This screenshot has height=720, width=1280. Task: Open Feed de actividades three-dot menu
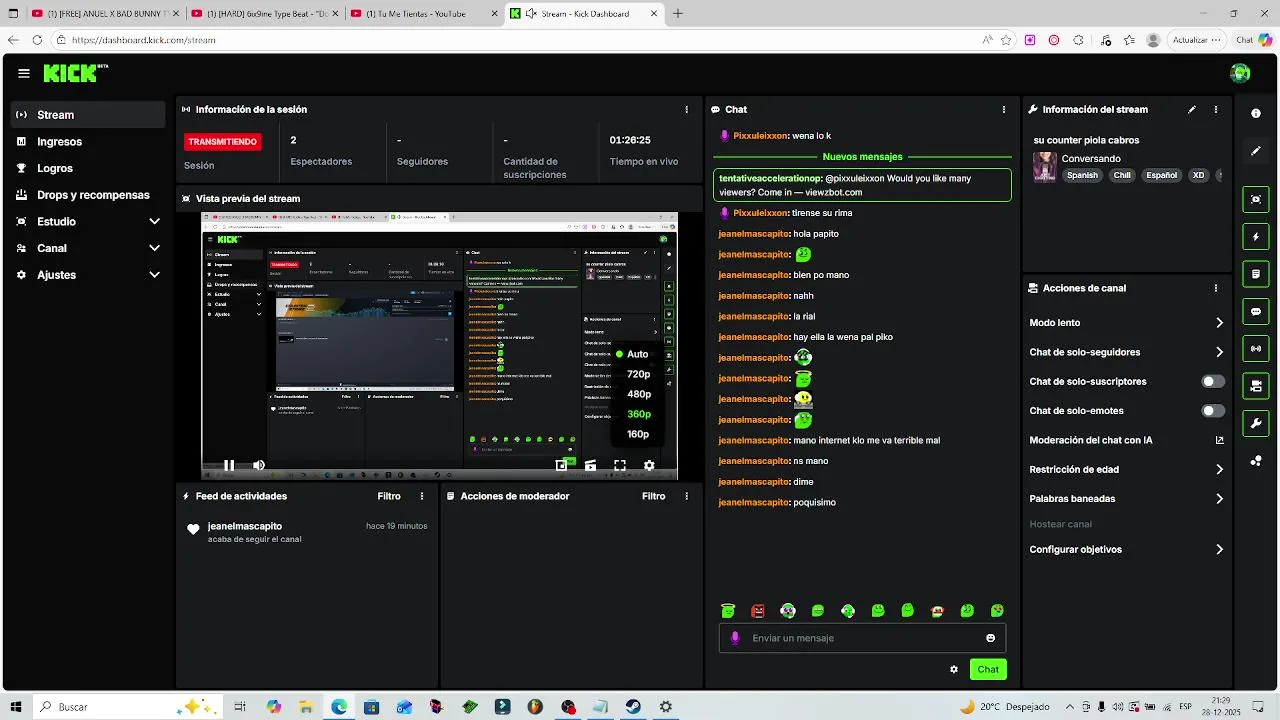click(x=422, y=496)
